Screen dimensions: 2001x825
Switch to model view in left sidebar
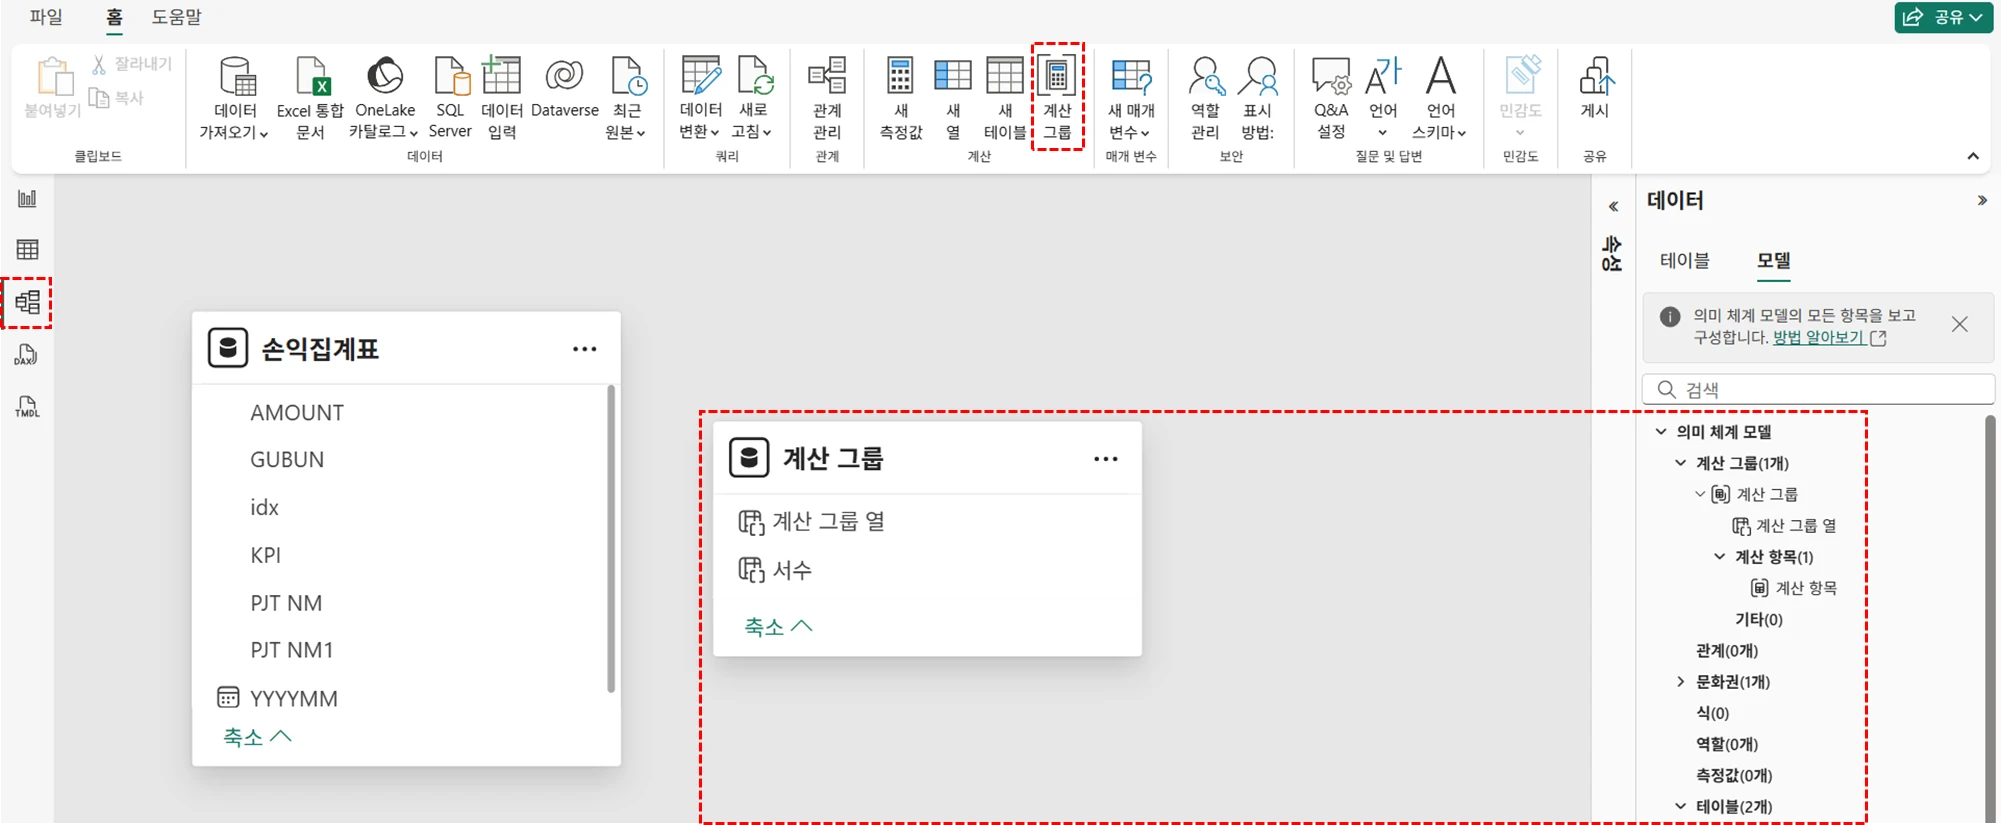coord(28,302)
